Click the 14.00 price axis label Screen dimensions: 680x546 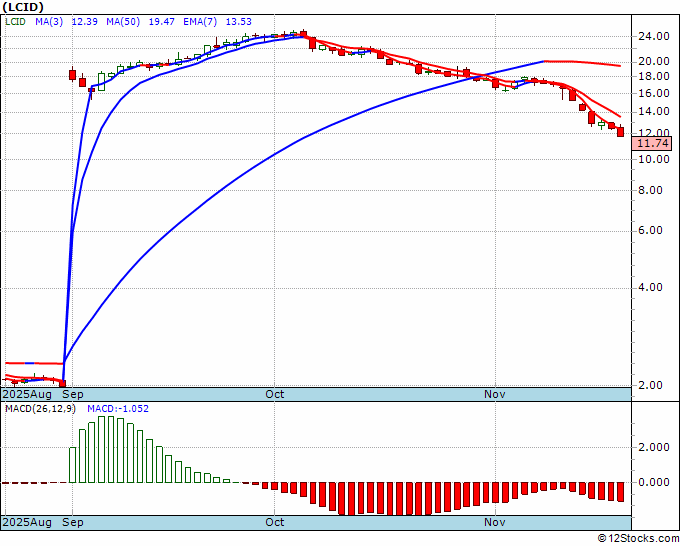point(654,111)
